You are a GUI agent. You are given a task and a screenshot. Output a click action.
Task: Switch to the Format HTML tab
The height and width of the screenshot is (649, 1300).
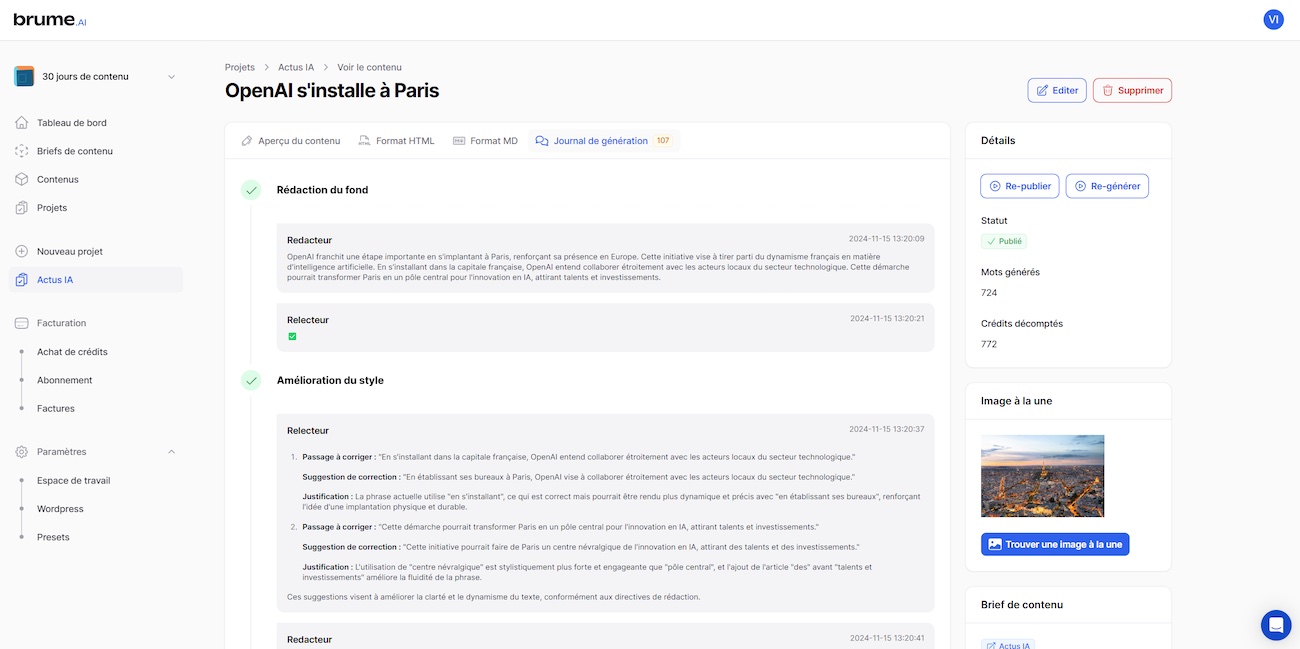pos(396,141)
